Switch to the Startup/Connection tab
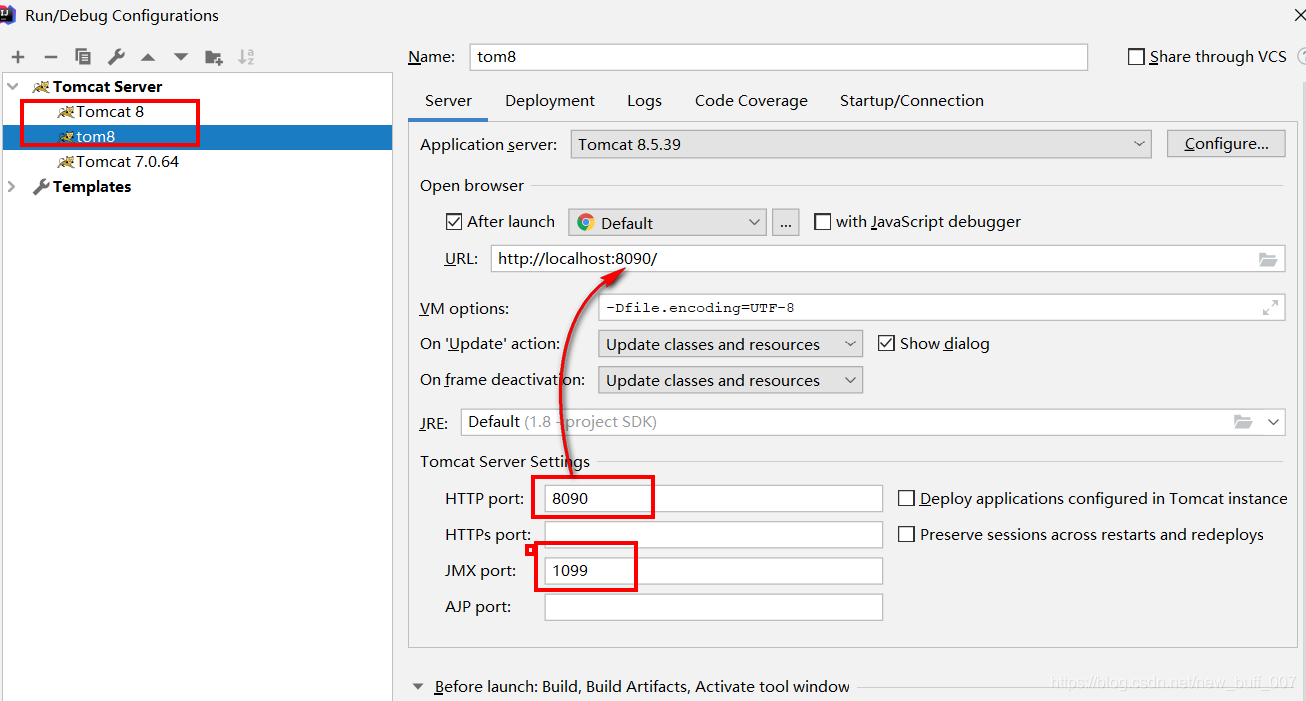The image size is (1306, 701). pyautogui.click(x=911, y=100)
